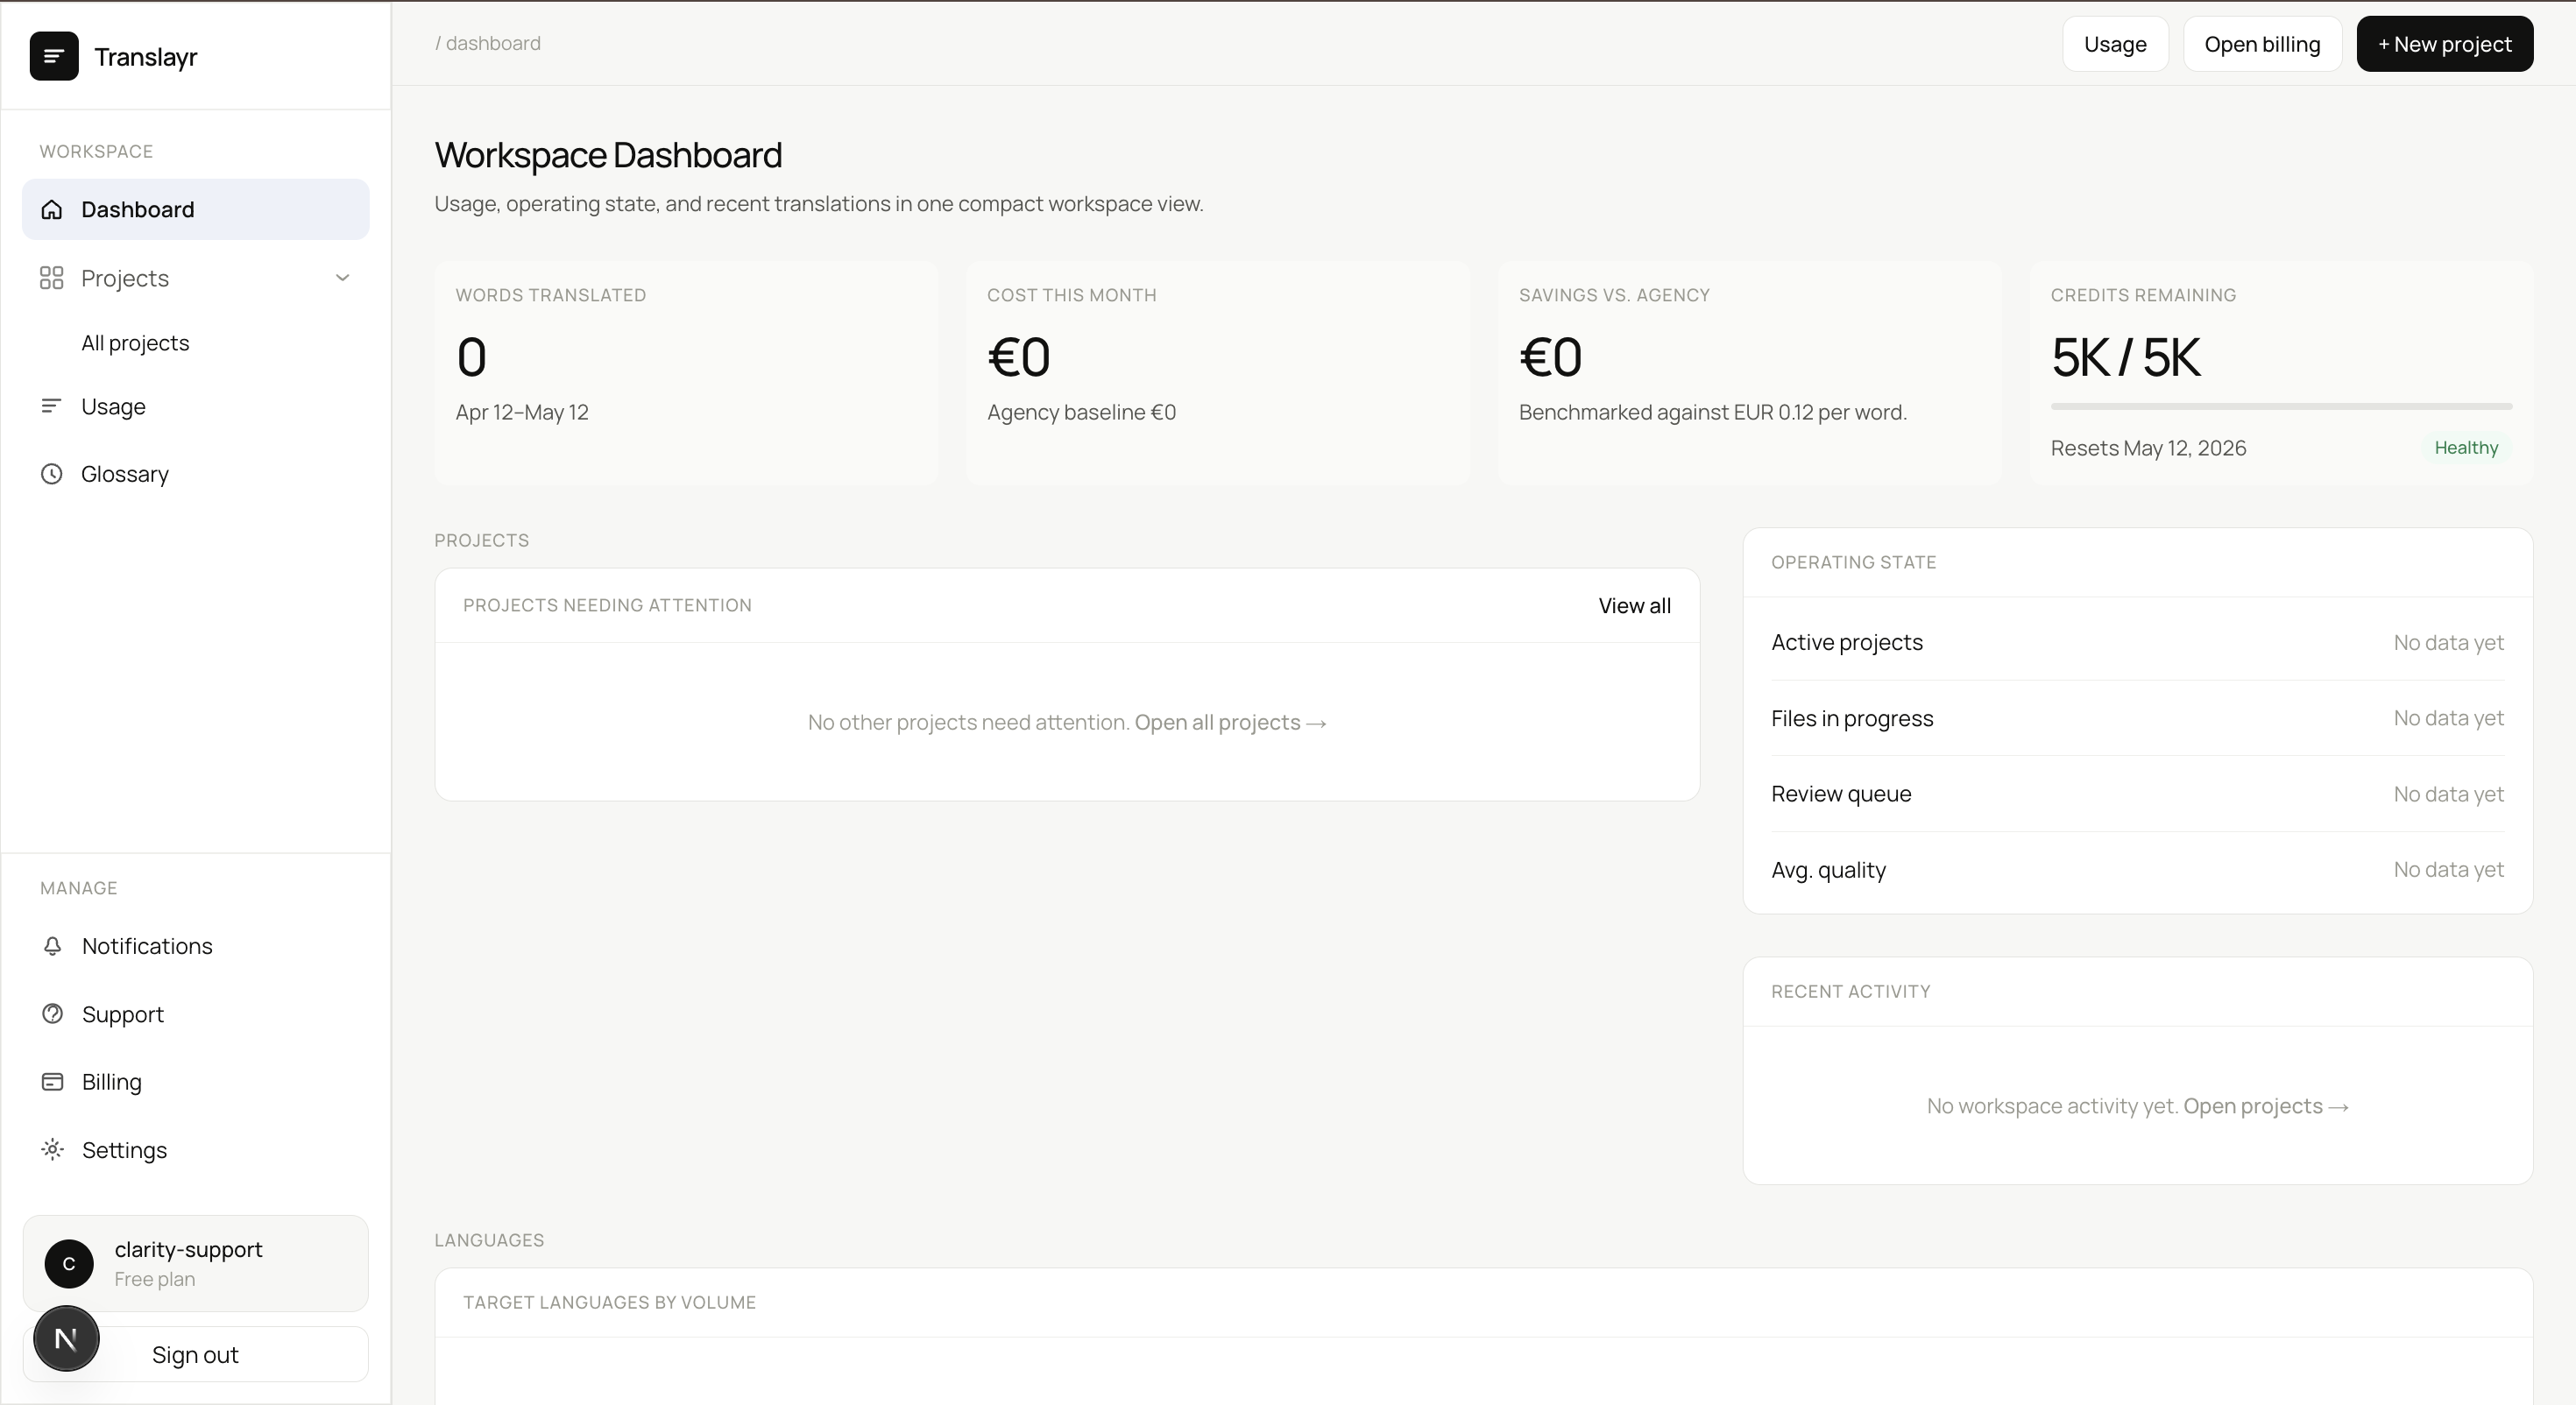Click the Notifications bell icon
This screenshot has width=2576, height=1405.
pyautogui.click(x=53, y=946)
